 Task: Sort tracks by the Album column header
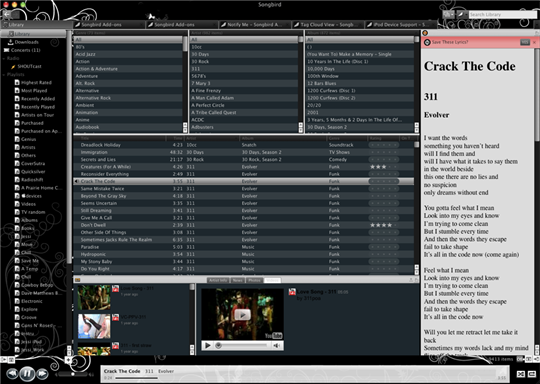283,138
